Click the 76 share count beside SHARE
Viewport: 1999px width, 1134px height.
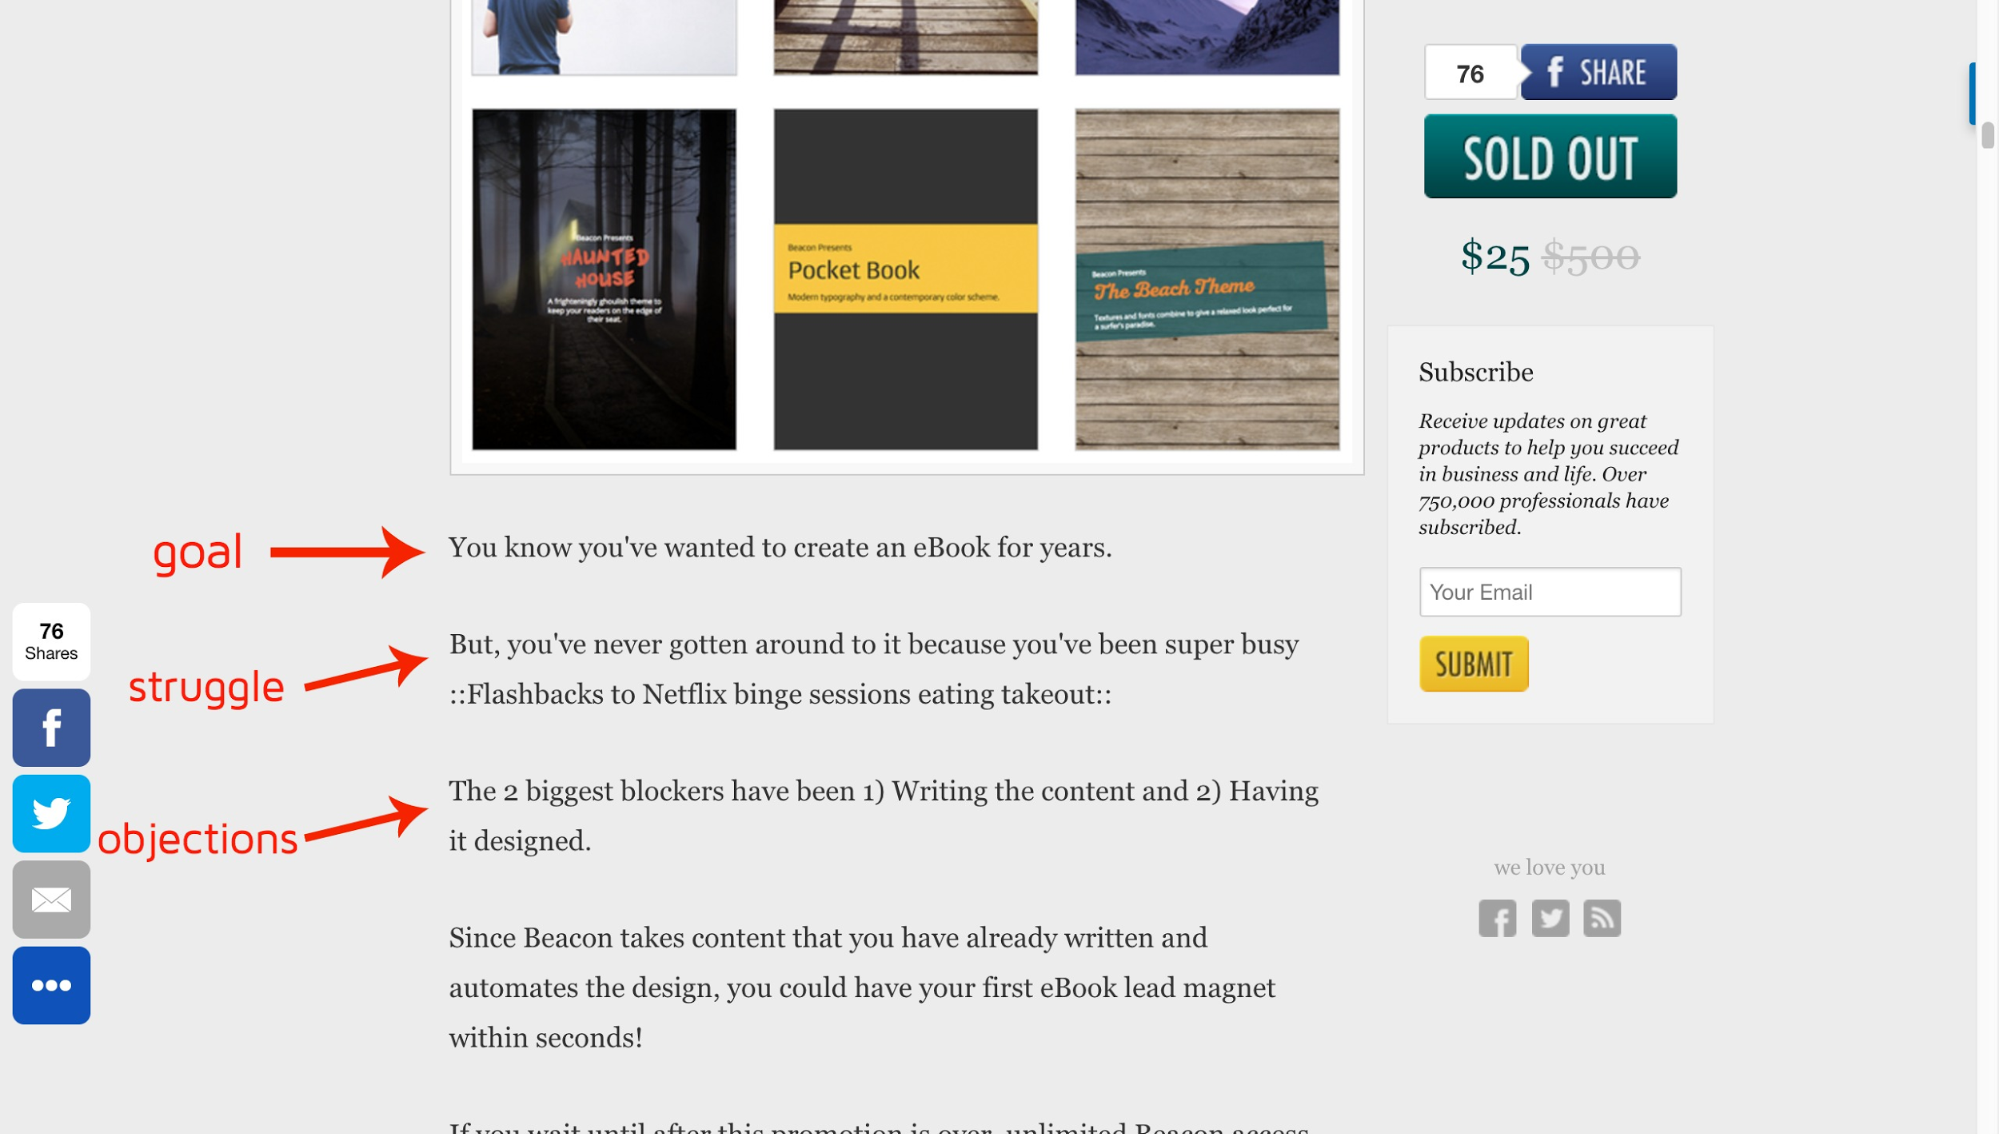[1470, 72]
